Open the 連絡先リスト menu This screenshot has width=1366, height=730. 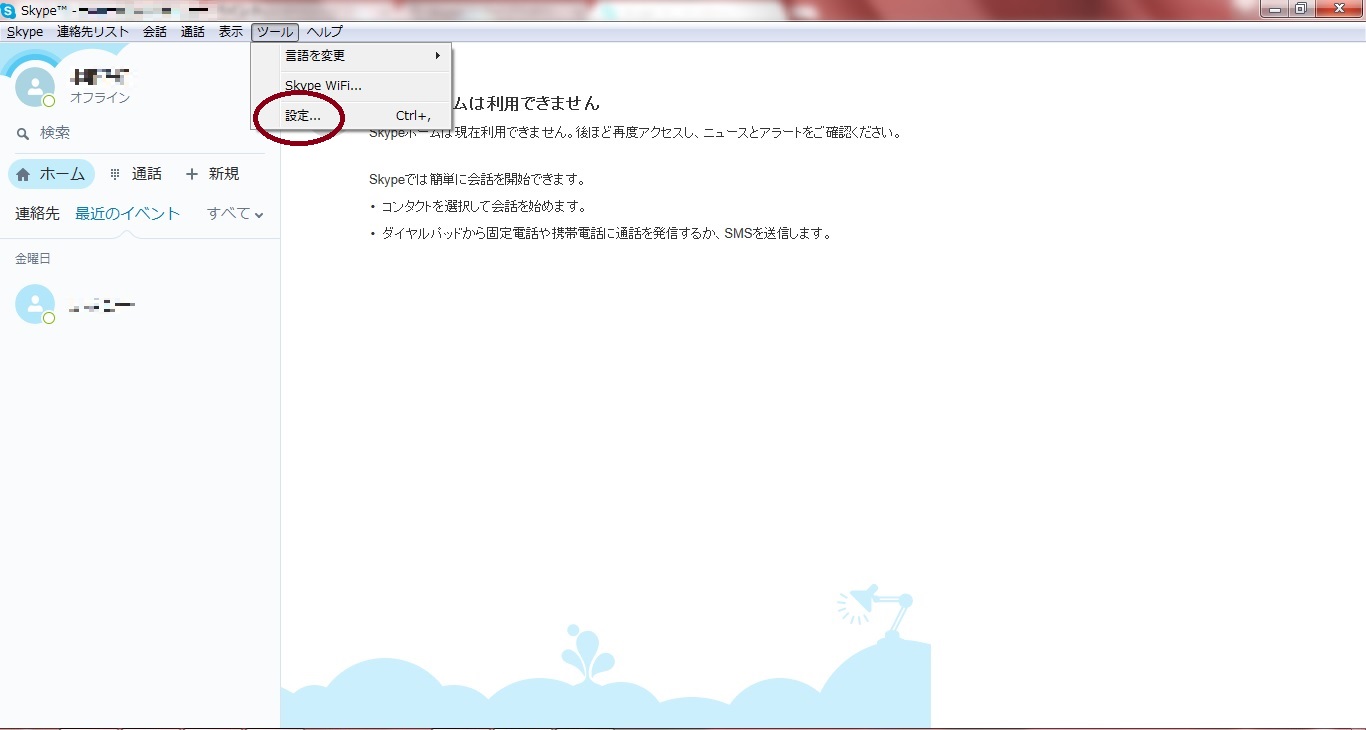(x=93, y=32)
